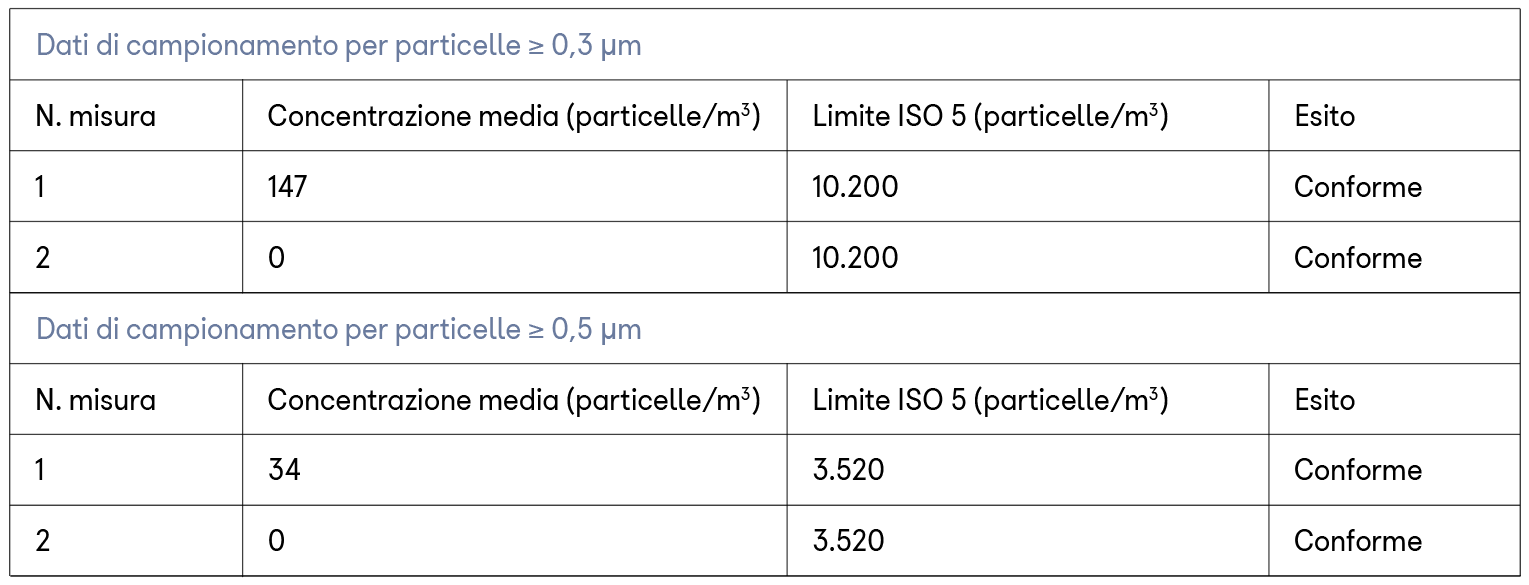Image resolution: width=1529 pixels, height=585 pixels.
Task: Click the '≥ 0,5 µm' sampling data heading
Action: [338, 329]
